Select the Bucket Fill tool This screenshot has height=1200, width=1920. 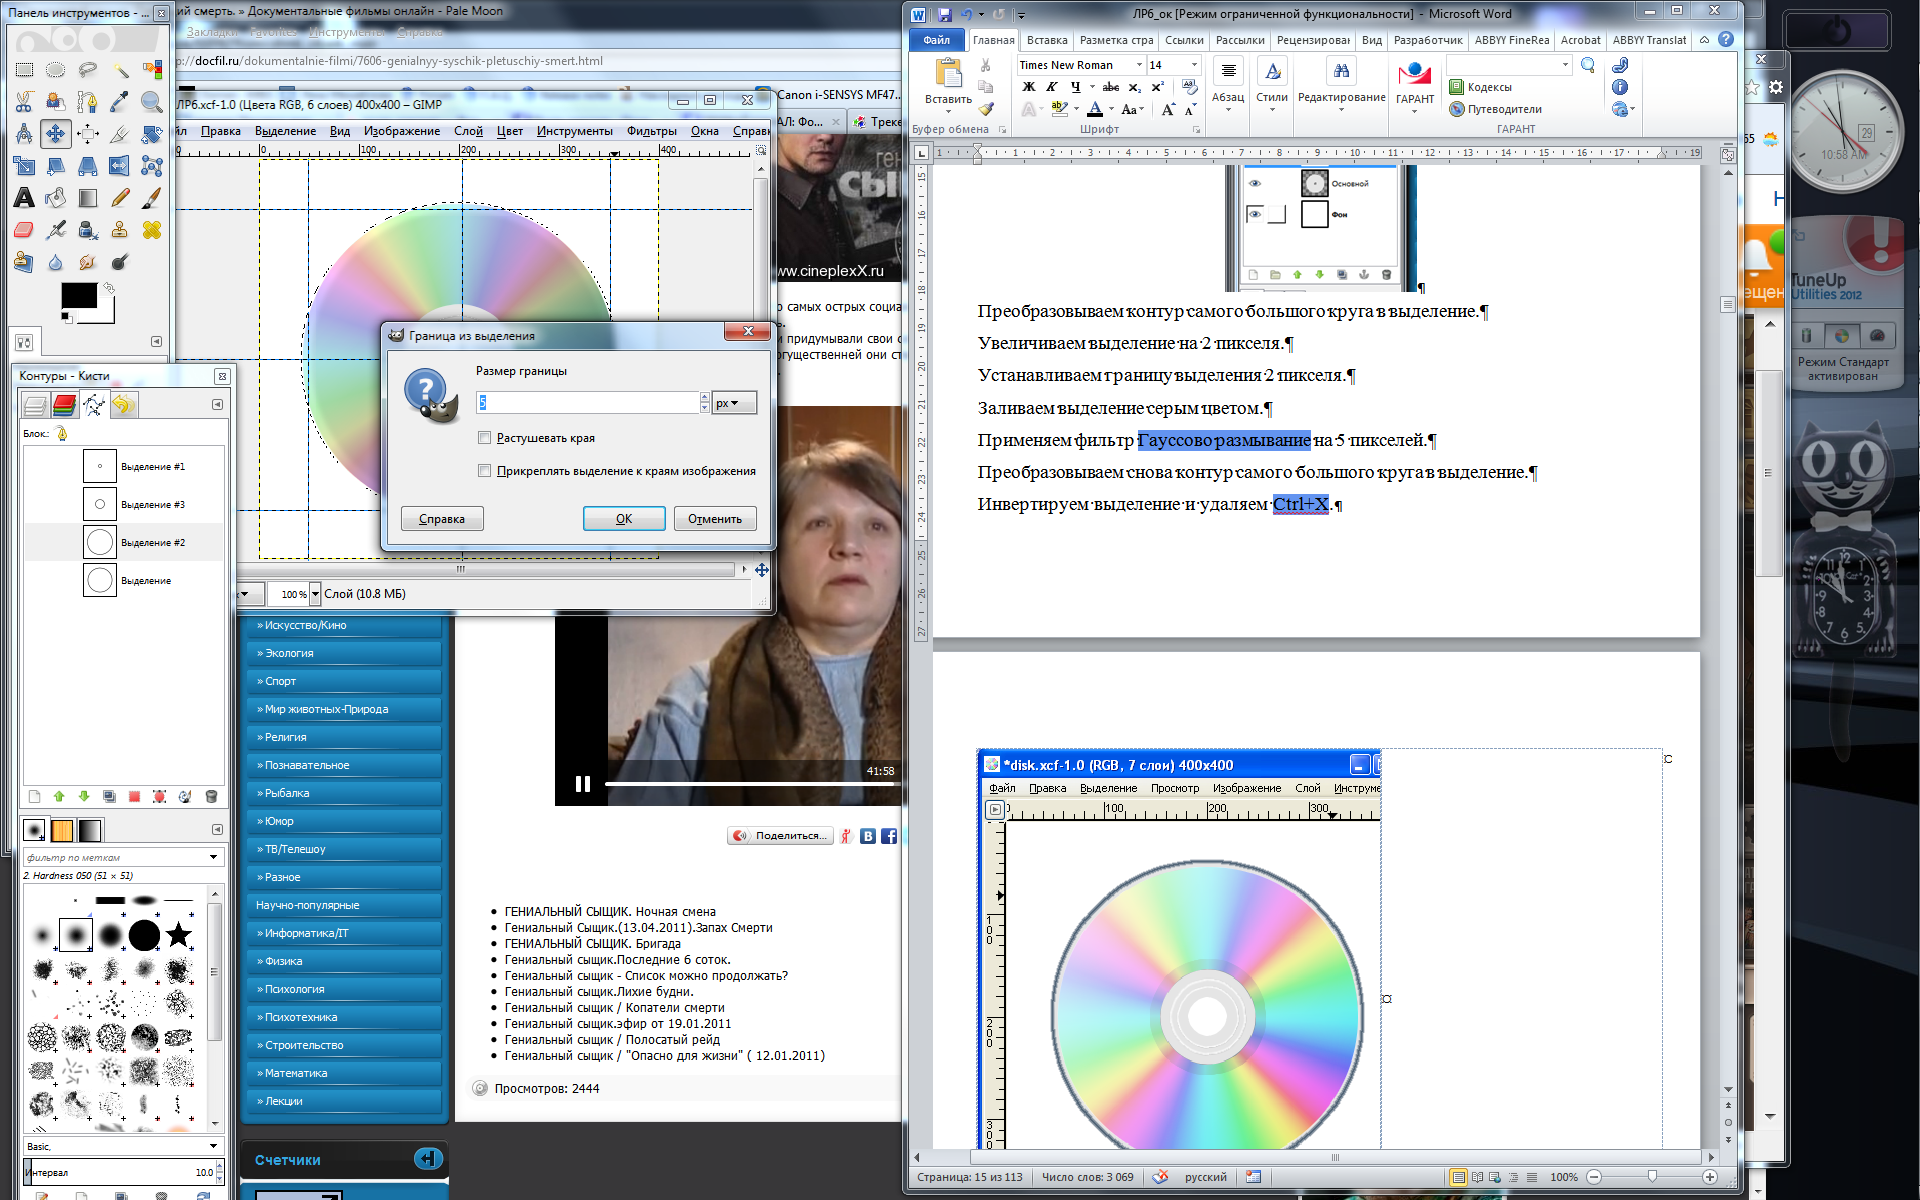(56, 198)
